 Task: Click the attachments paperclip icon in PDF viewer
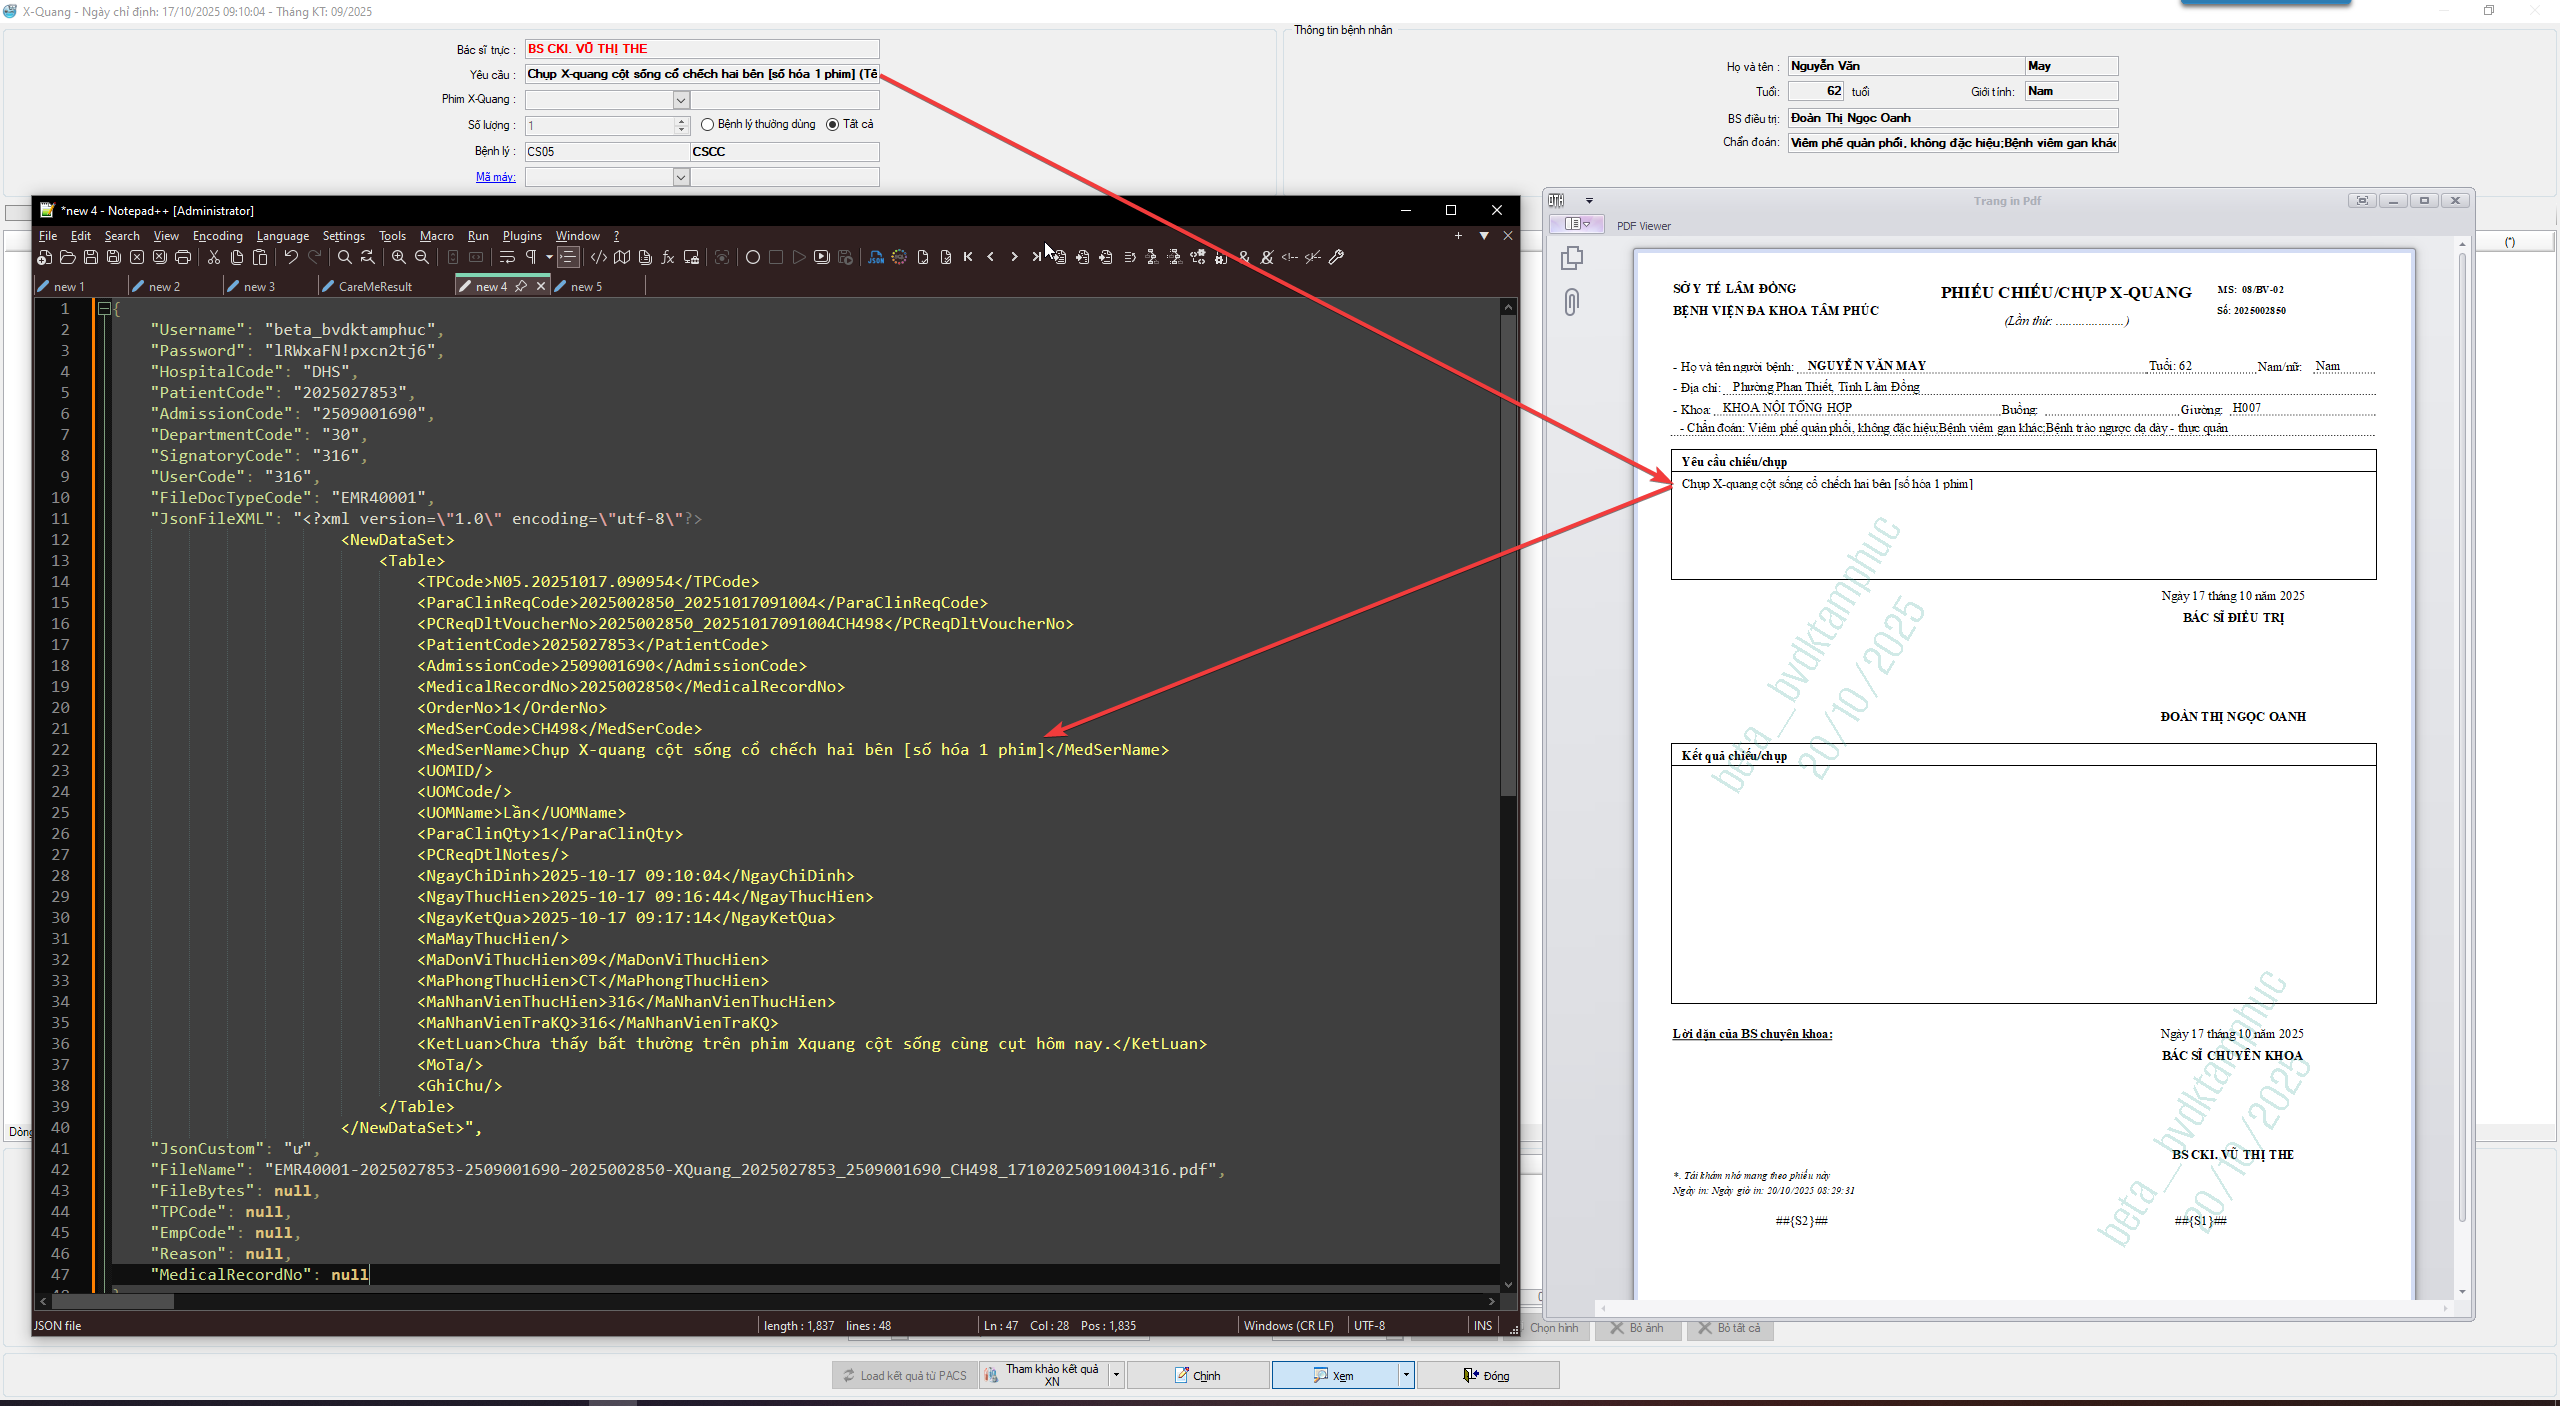click(x=1571, y=301)
